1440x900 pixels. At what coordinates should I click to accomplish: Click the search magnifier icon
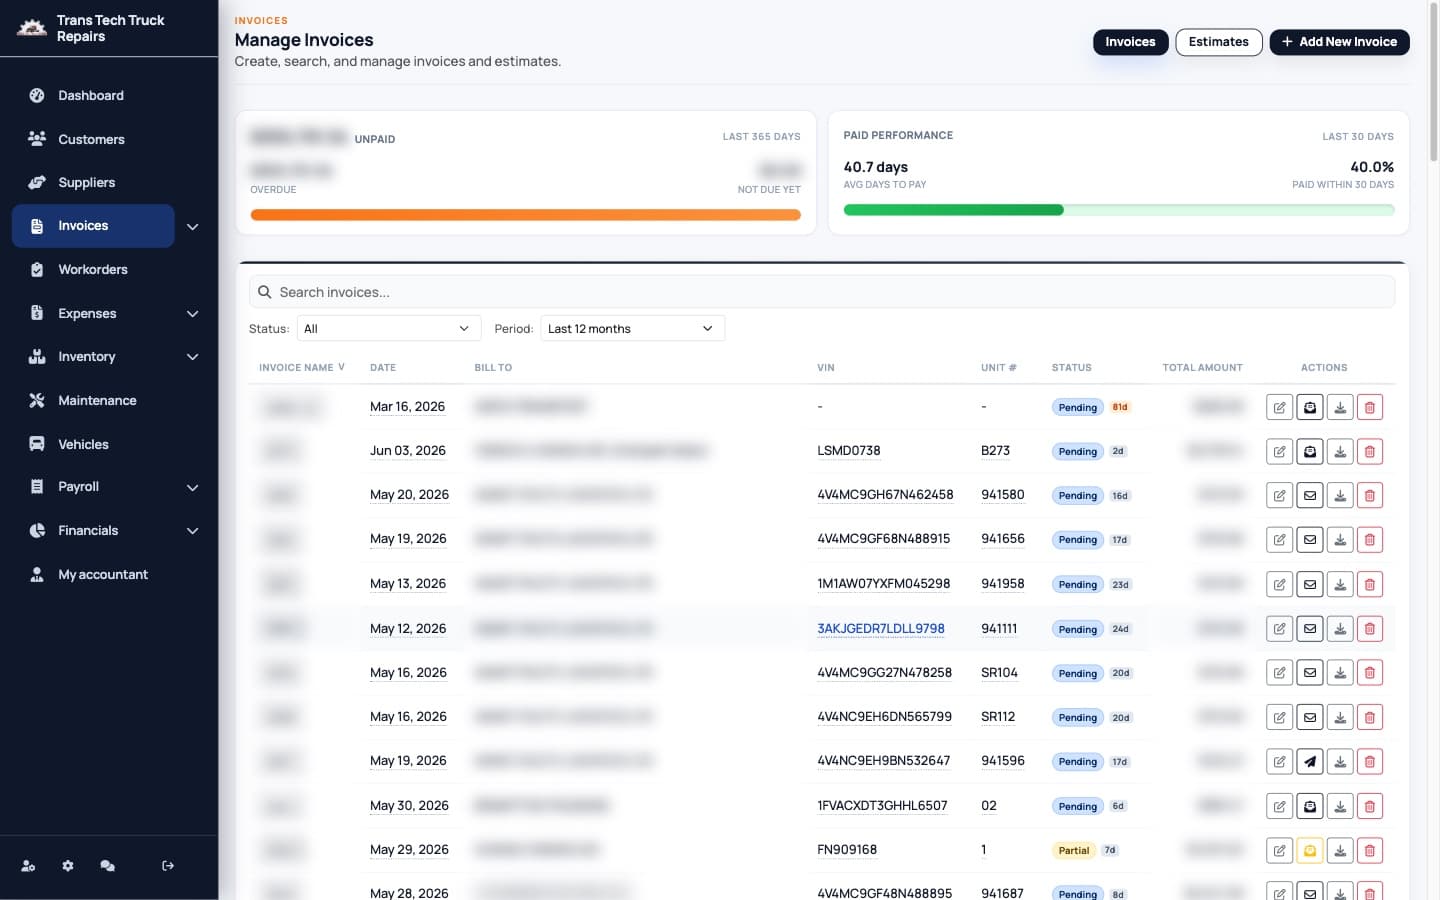(x=265, y=292)
